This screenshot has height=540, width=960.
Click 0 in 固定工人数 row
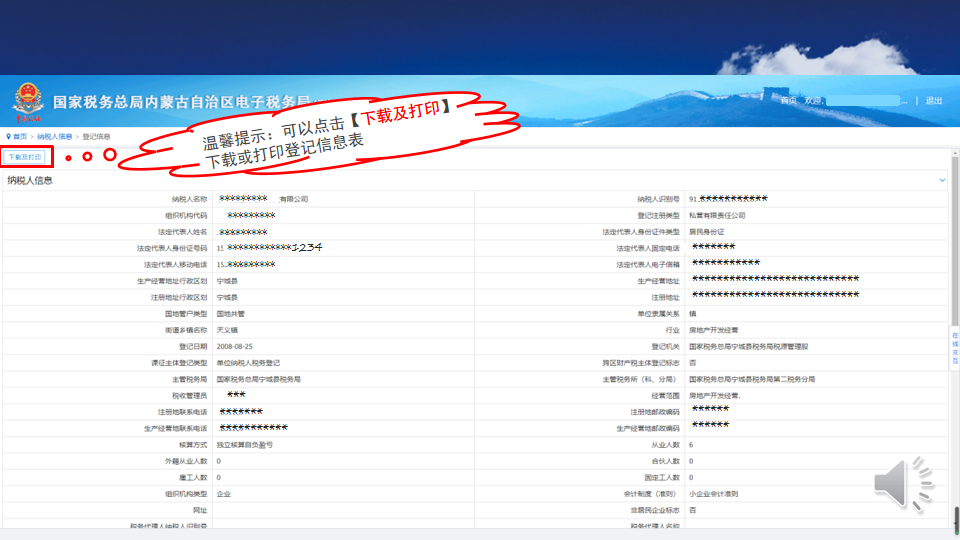click(x=691, y=478)
